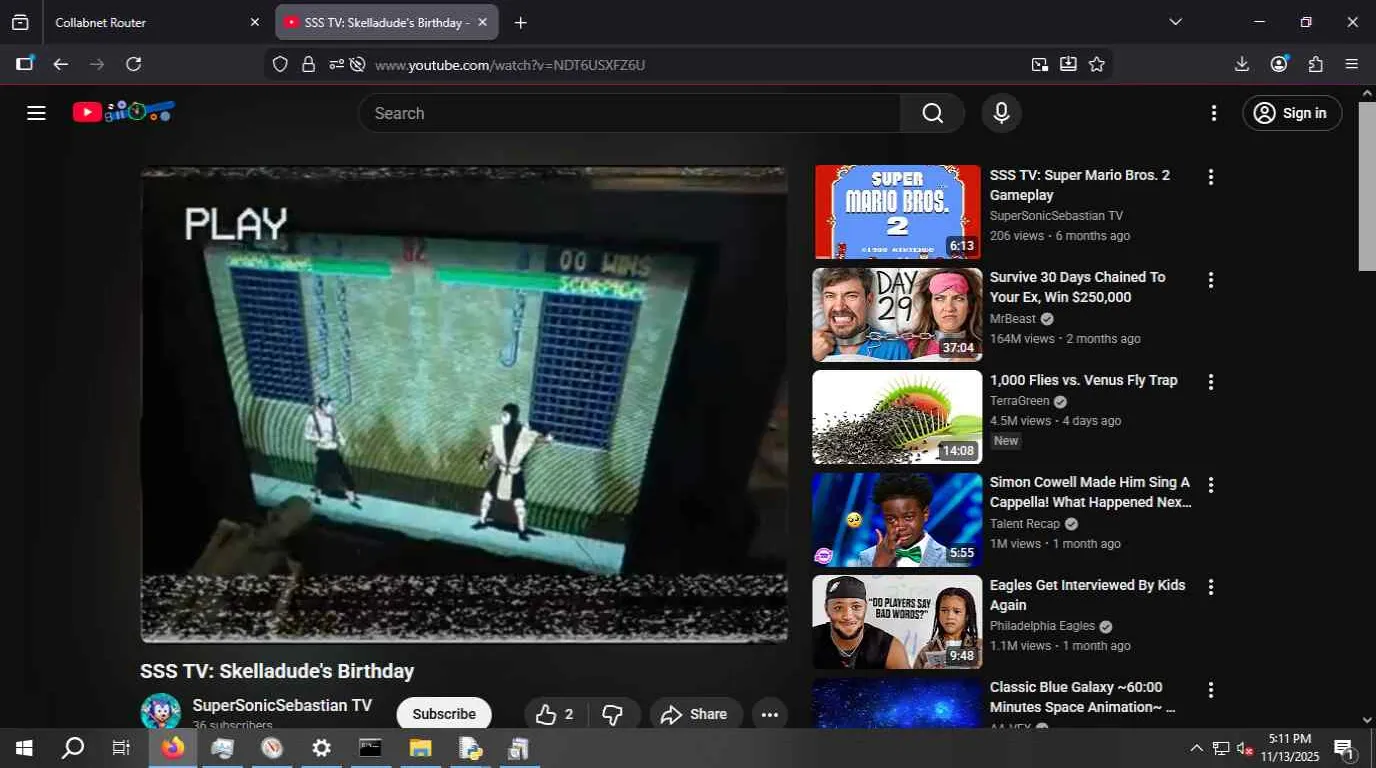Subscribe to SuperSonicSebastian TV
Screen dimensions: 1376x768
(444, 714)
